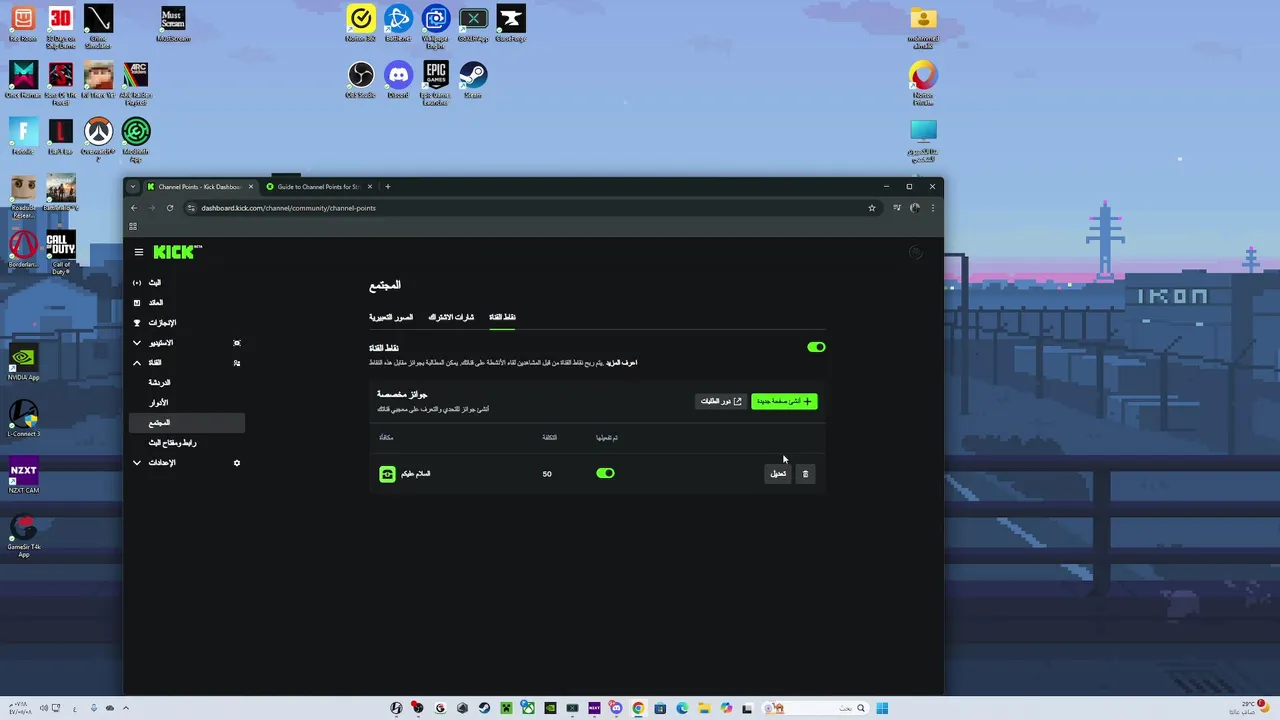
Task: Click the Minecraft icon in the taskbar
Action: (506, 708)
